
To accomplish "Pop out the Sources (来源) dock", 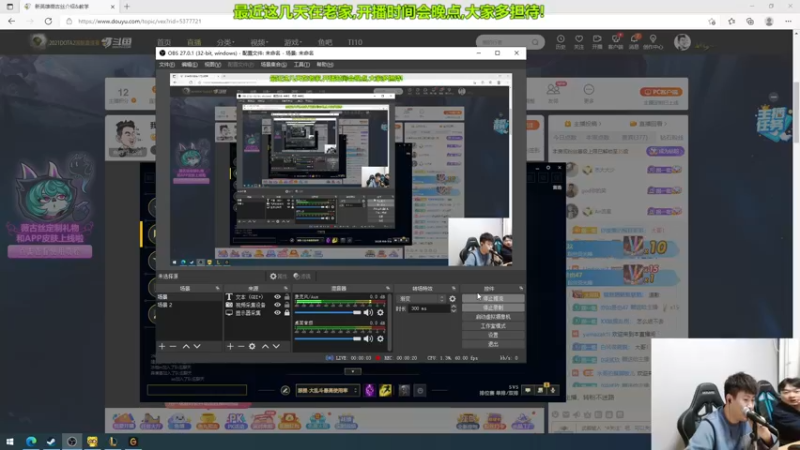I will pyautogui.click(x=286, y=289).
